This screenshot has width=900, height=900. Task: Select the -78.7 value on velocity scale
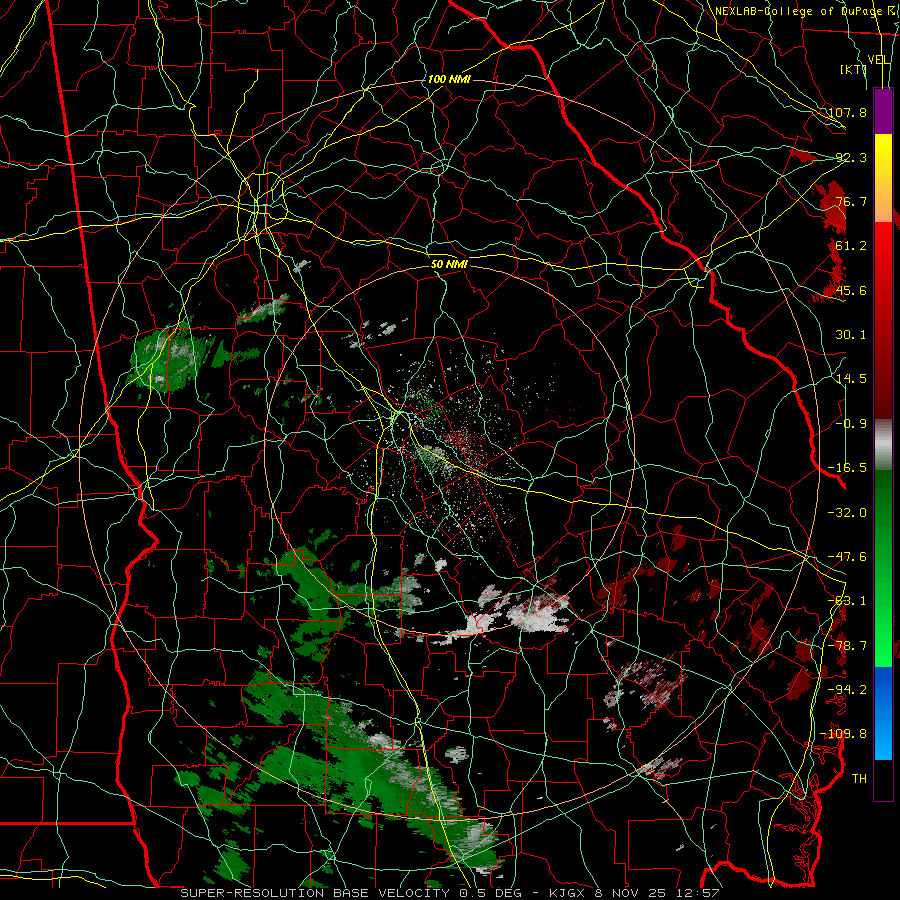tap(848, 646)
